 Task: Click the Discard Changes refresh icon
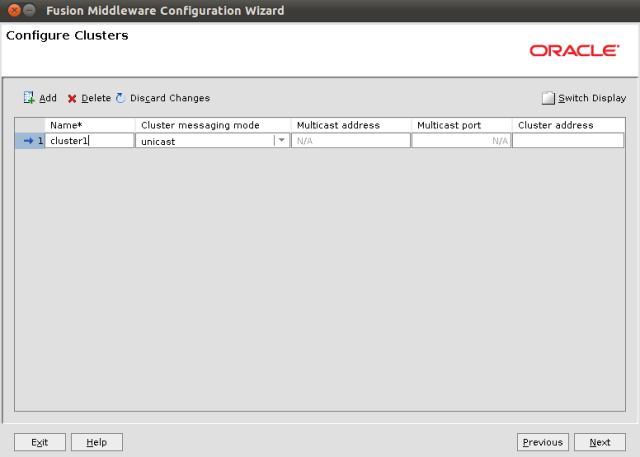[x=120, y=98]
